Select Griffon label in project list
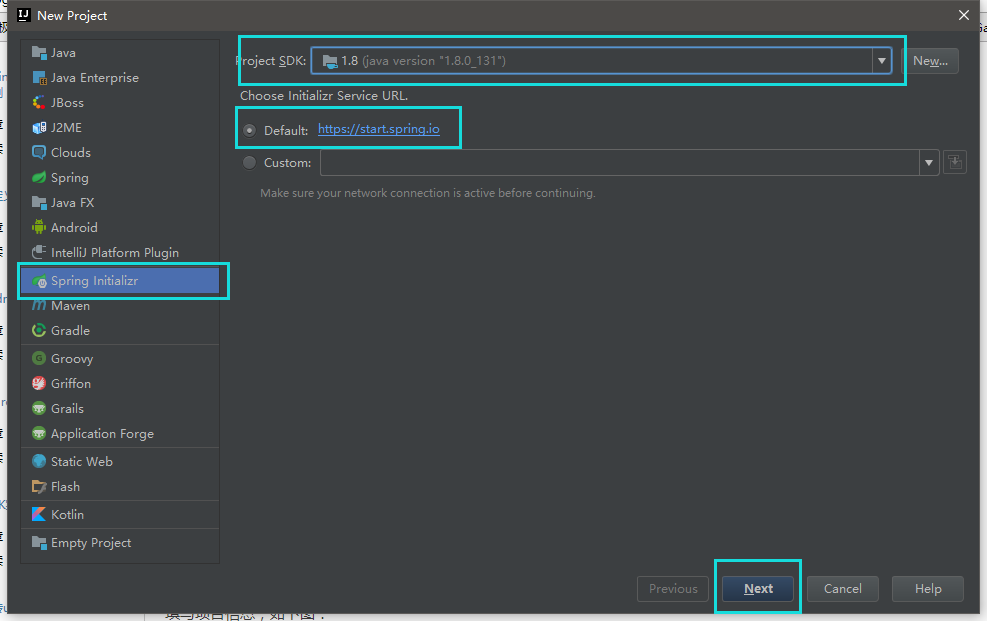Image resolution: width=987 pixels, height=621 pixels. click(70, 383)
